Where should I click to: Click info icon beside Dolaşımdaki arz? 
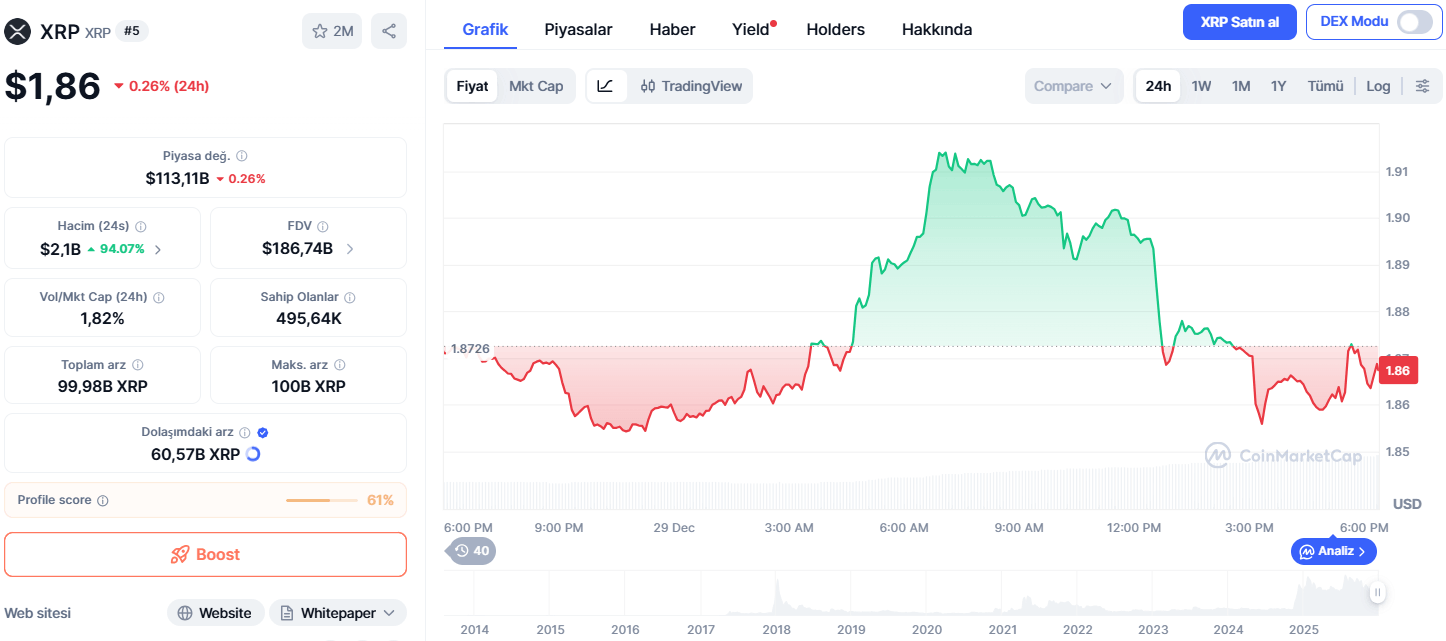coord(245,433)
